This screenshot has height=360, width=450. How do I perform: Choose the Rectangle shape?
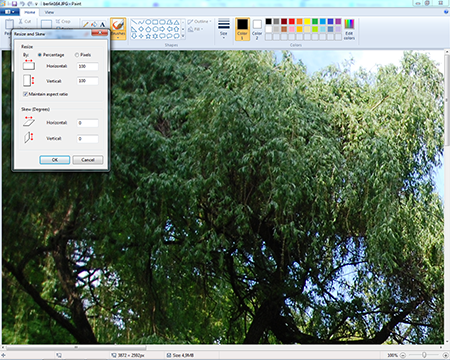pyautogui.click(x=155, y=22)
